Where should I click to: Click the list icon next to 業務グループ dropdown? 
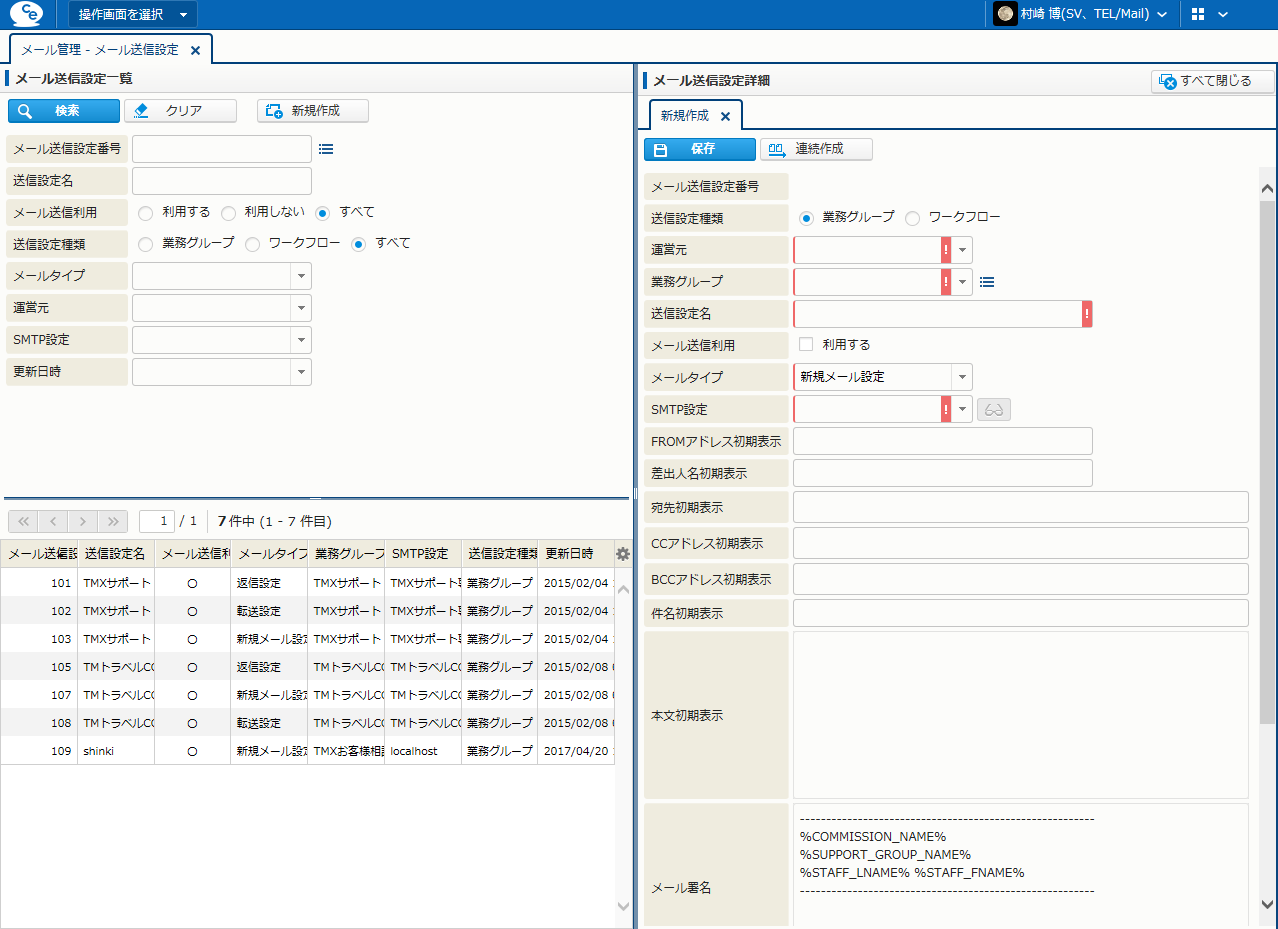[x=987, y=282]
